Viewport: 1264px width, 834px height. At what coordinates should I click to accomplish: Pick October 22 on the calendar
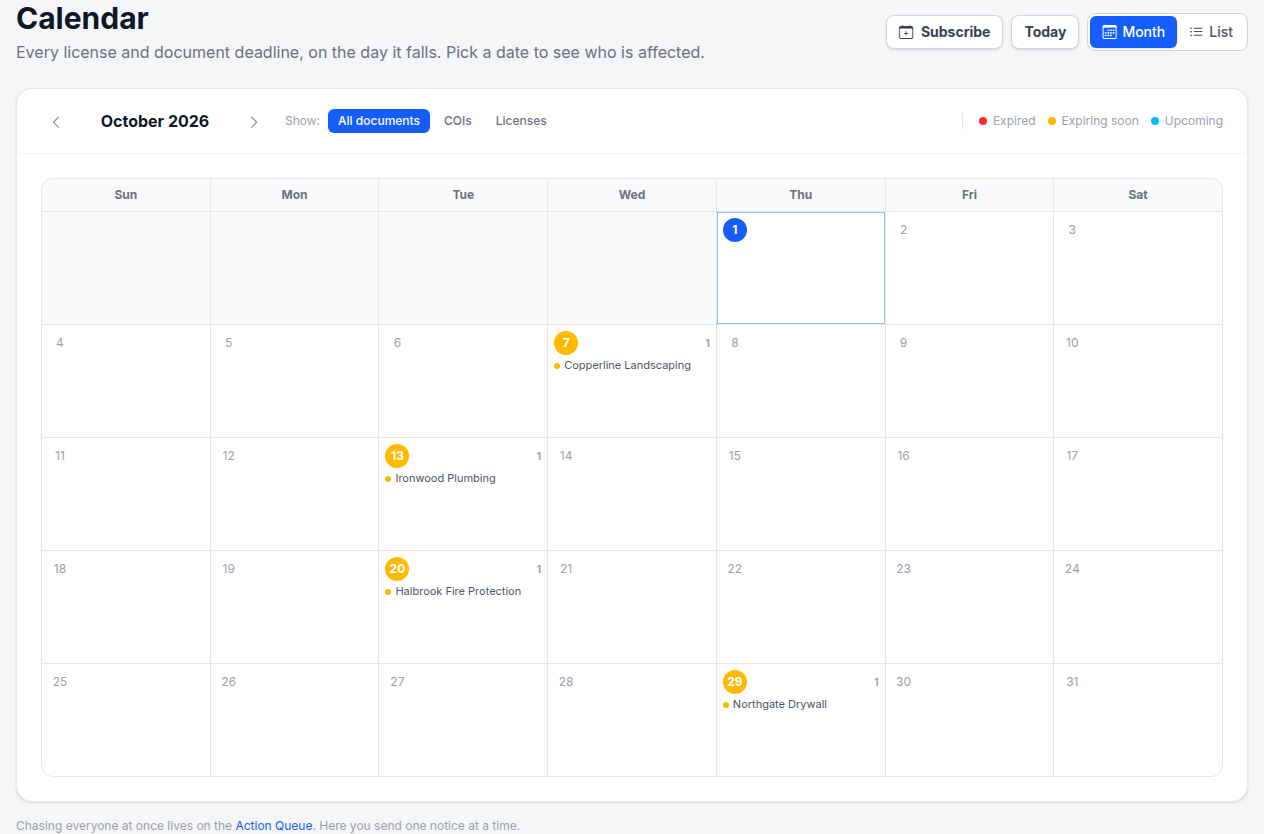(800, 607)
